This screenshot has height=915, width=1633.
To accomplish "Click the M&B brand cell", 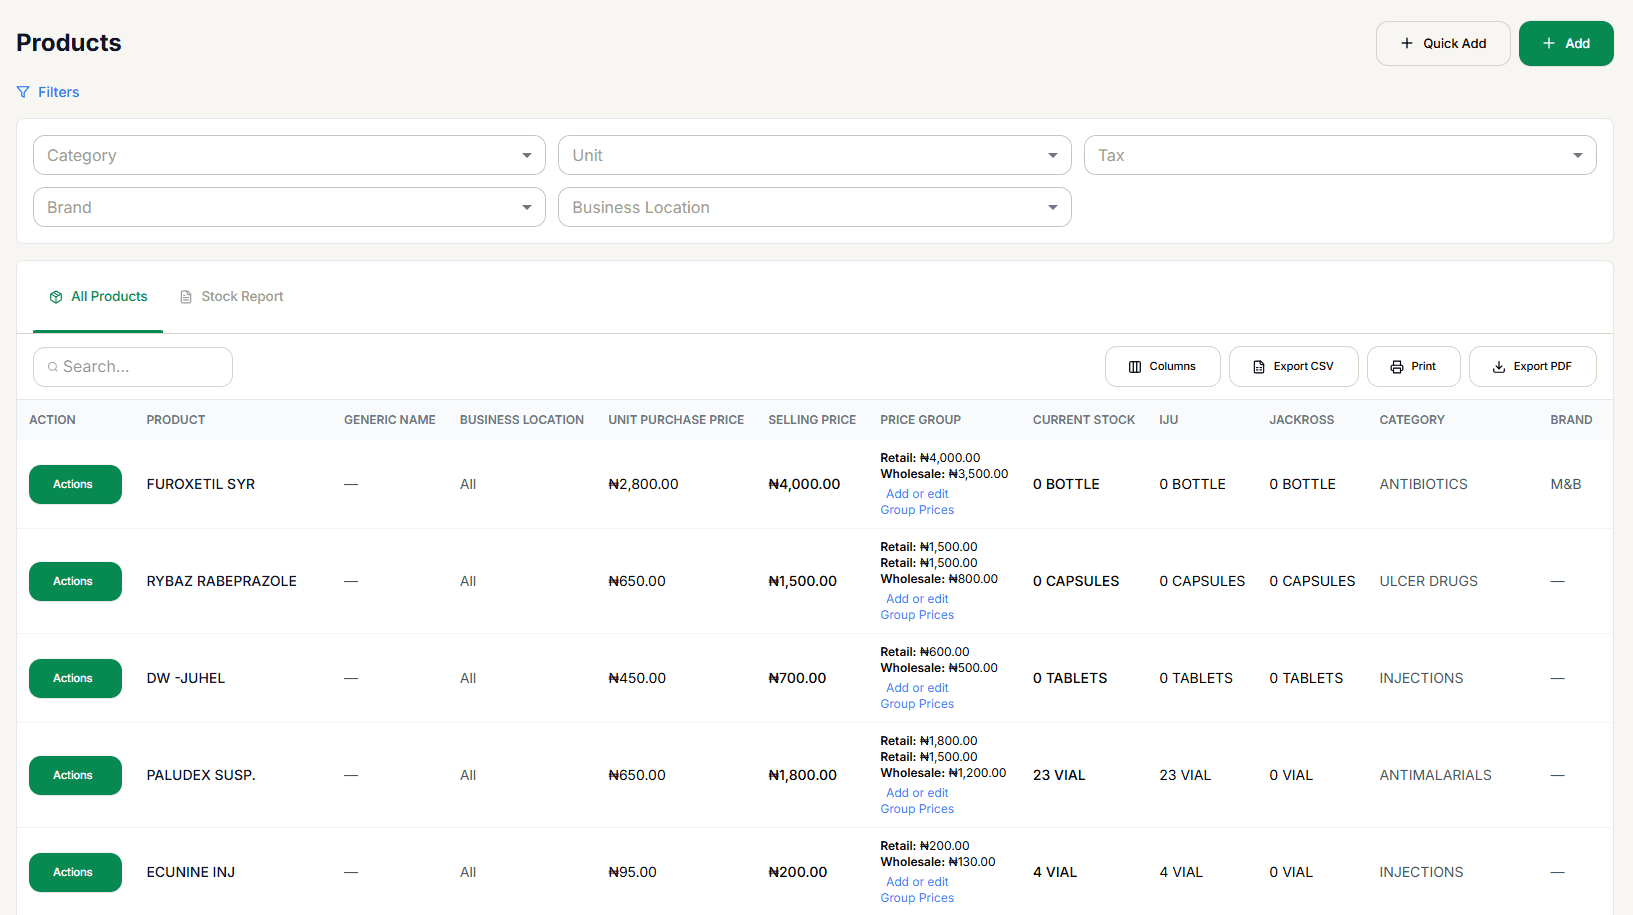I will [1566, 484].
